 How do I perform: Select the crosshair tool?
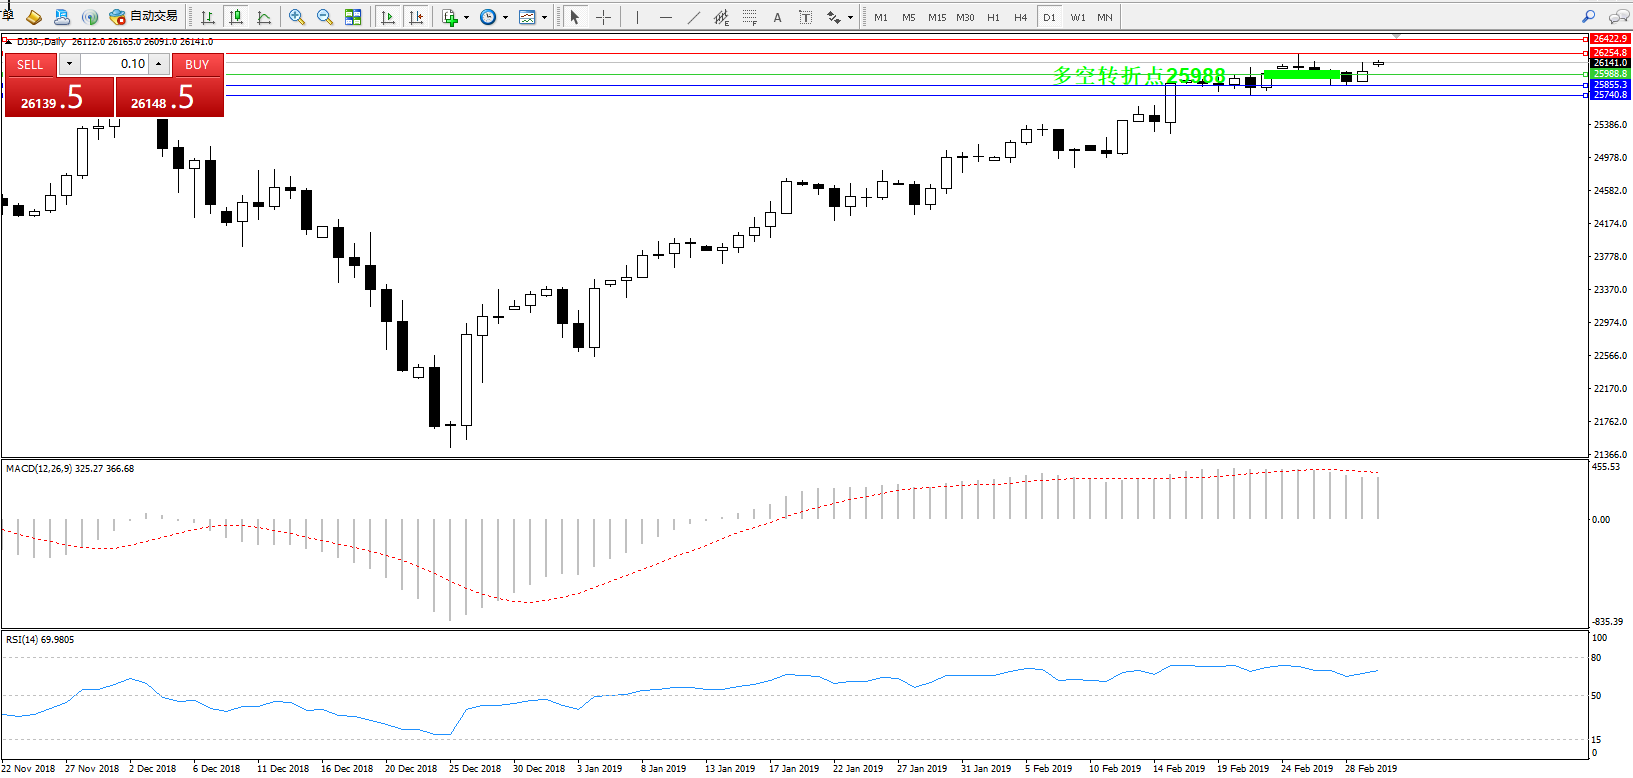[x=603, y=17]
